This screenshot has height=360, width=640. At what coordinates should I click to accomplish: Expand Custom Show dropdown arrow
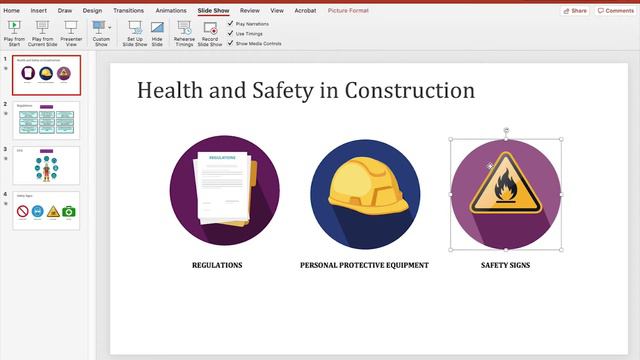(109, 28)
